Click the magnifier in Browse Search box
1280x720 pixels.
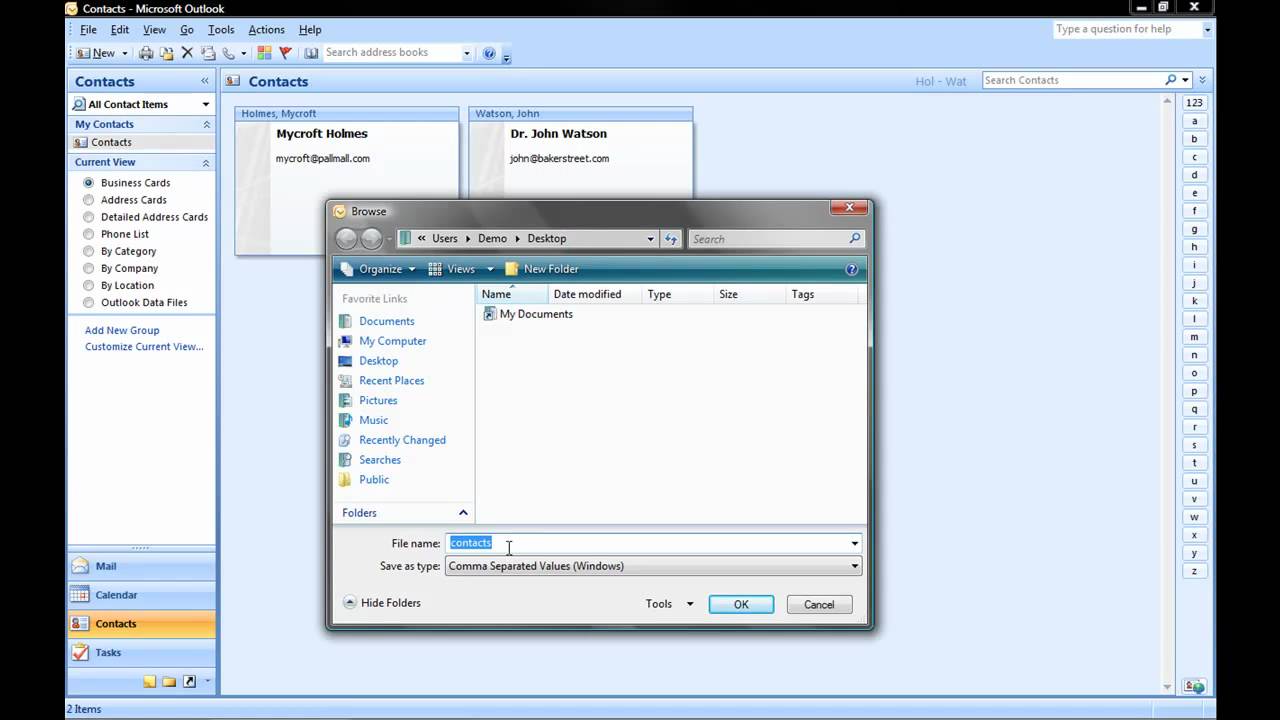pyautogui.click(x=855, y=238)
